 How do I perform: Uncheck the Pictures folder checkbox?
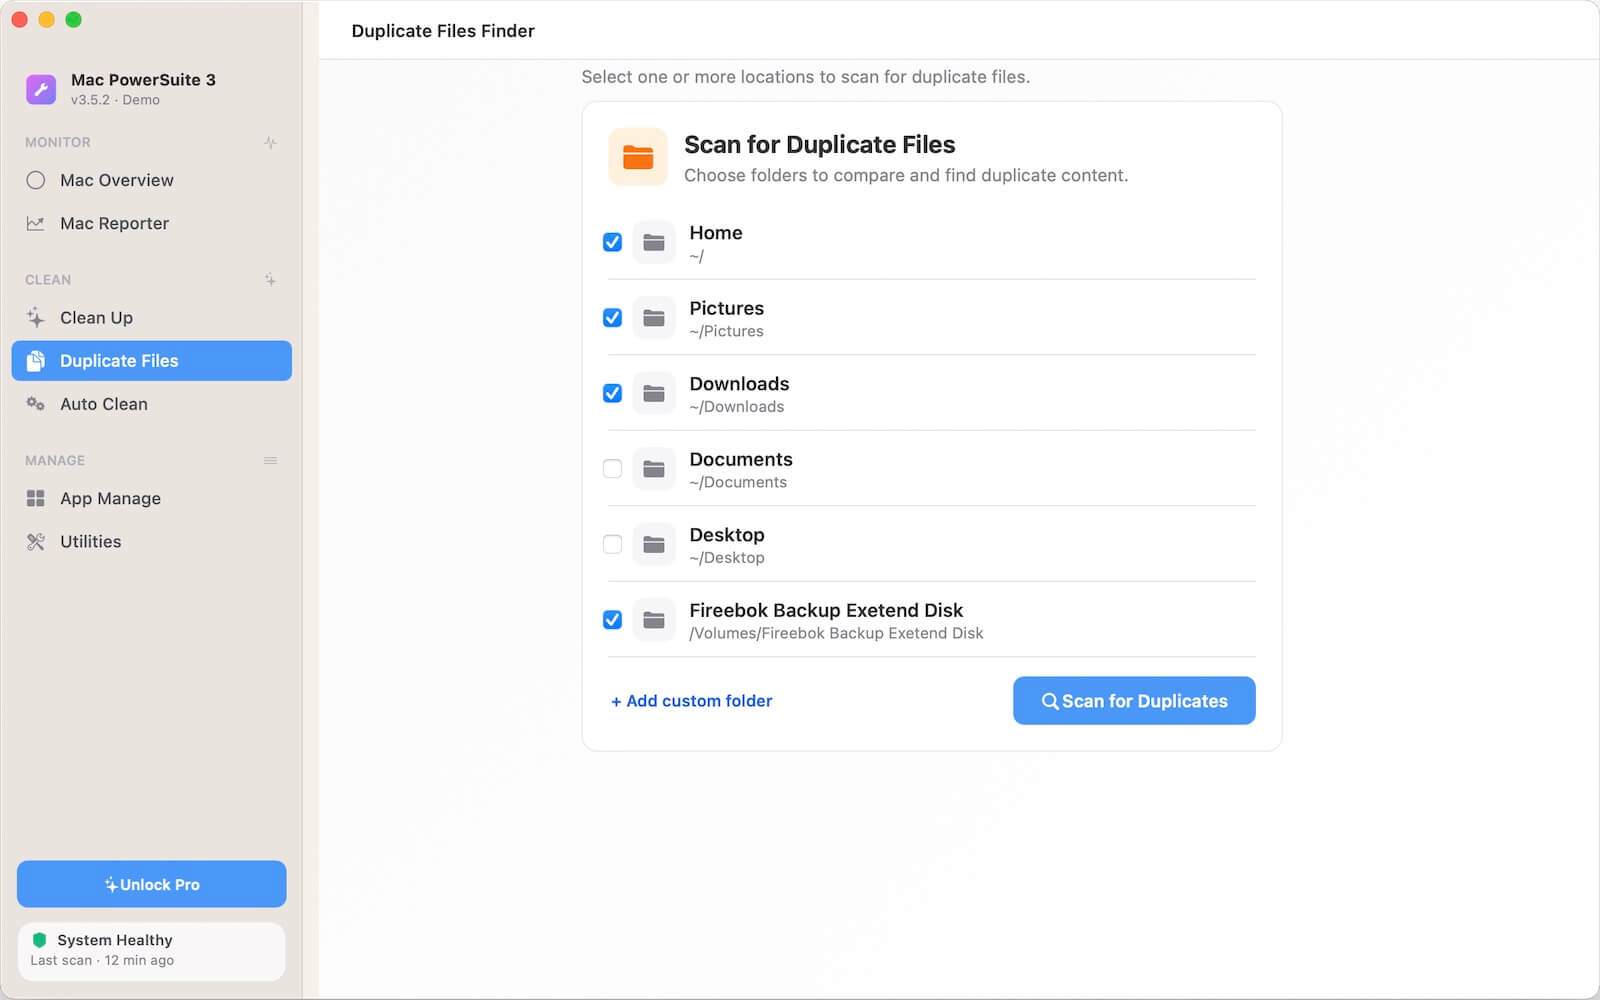(x=613, y=318)
